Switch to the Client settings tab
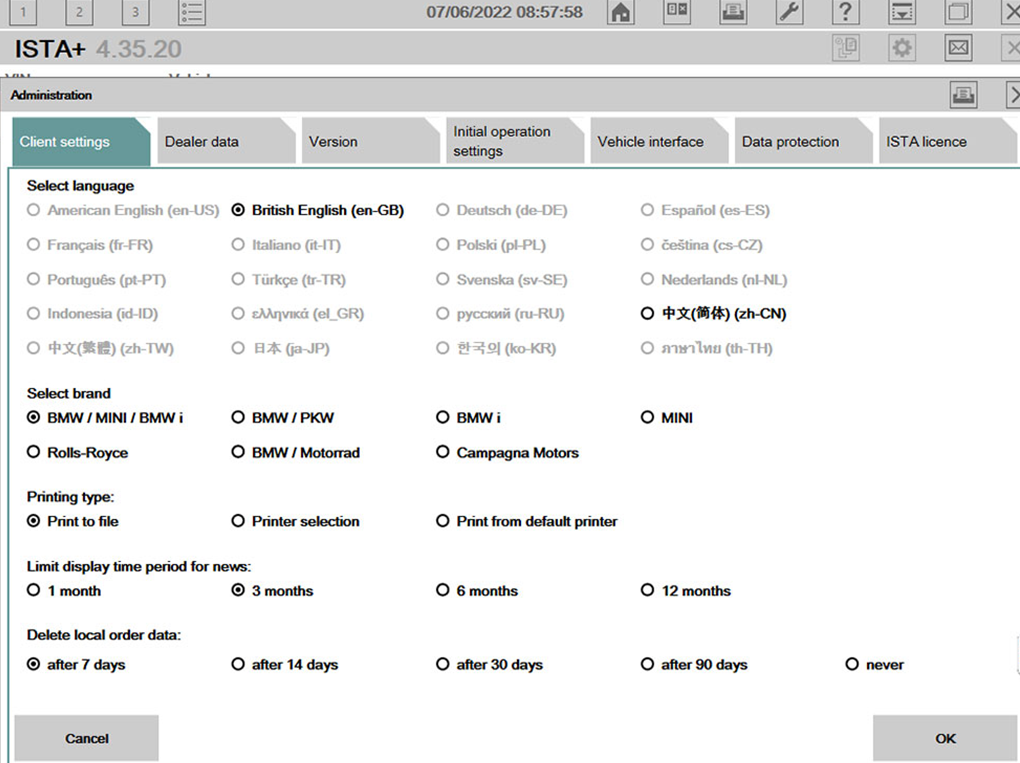 [81, 141]
